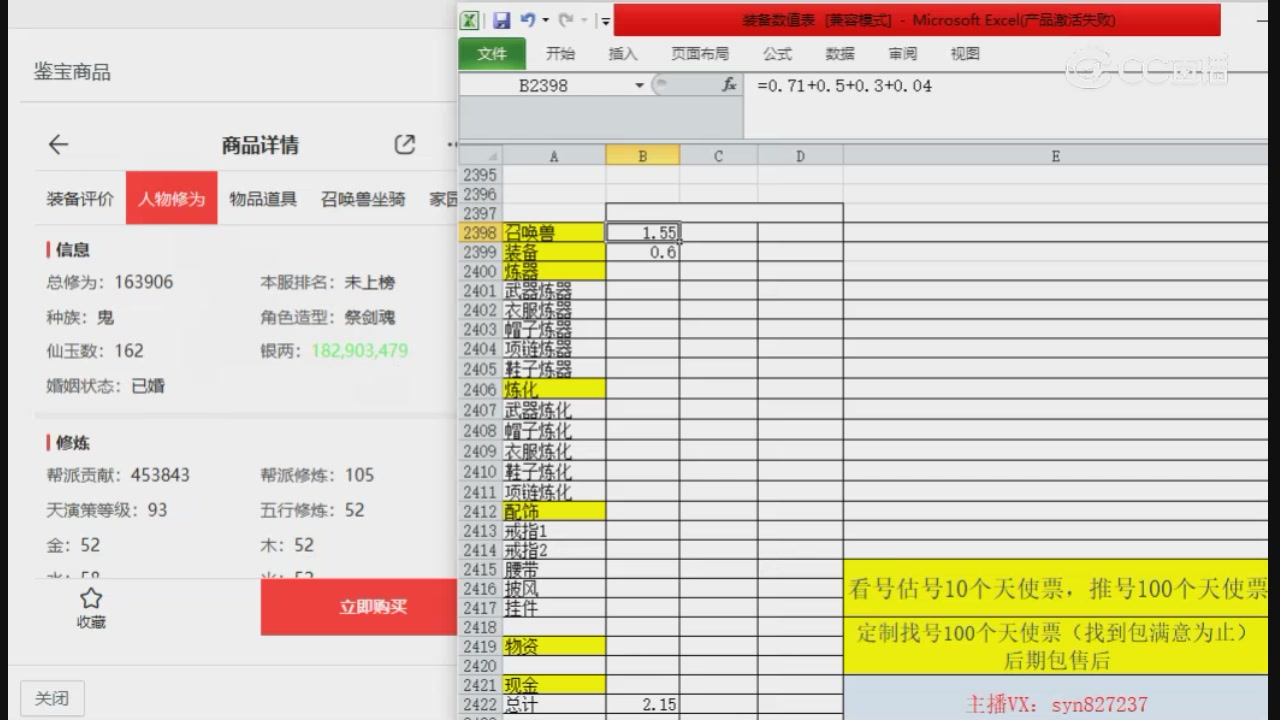Select column A header
This screenshot has width=1280, height=720.
tap(554, 156)
